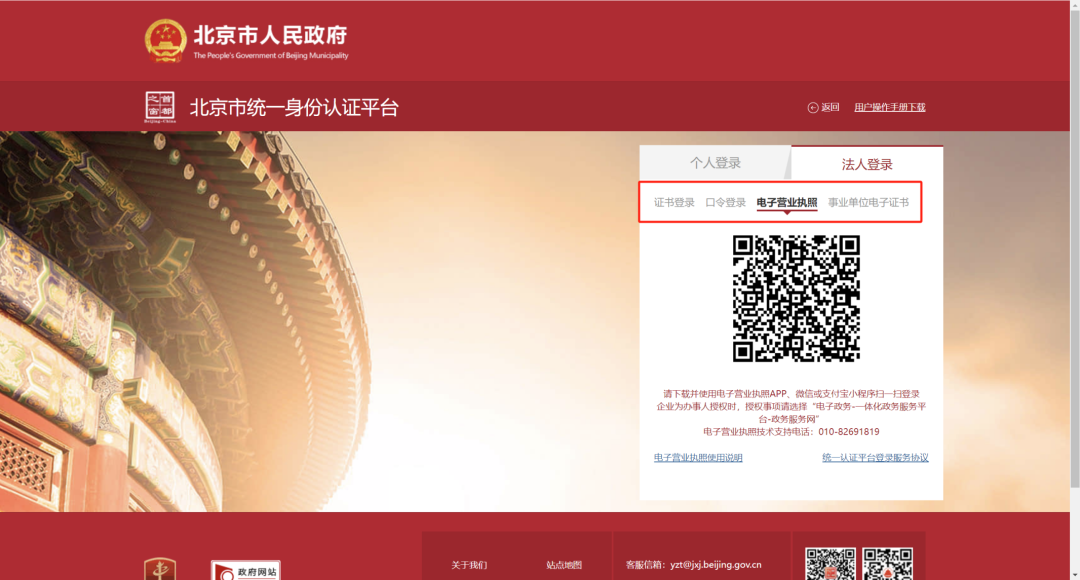The height and width of the screenshot is (580, 1080).
Task: Click the vertical page scrollbar
Action: [x=1074, y=248]
